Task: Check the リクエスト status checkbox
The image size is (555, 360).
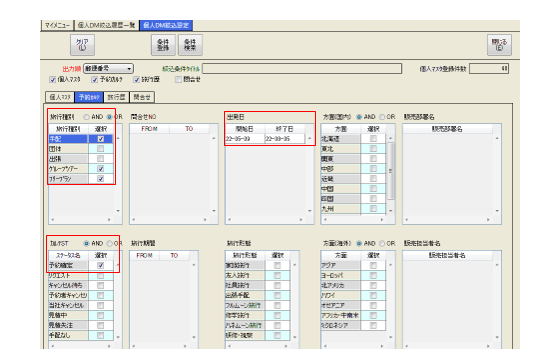Action: [101, 275]
